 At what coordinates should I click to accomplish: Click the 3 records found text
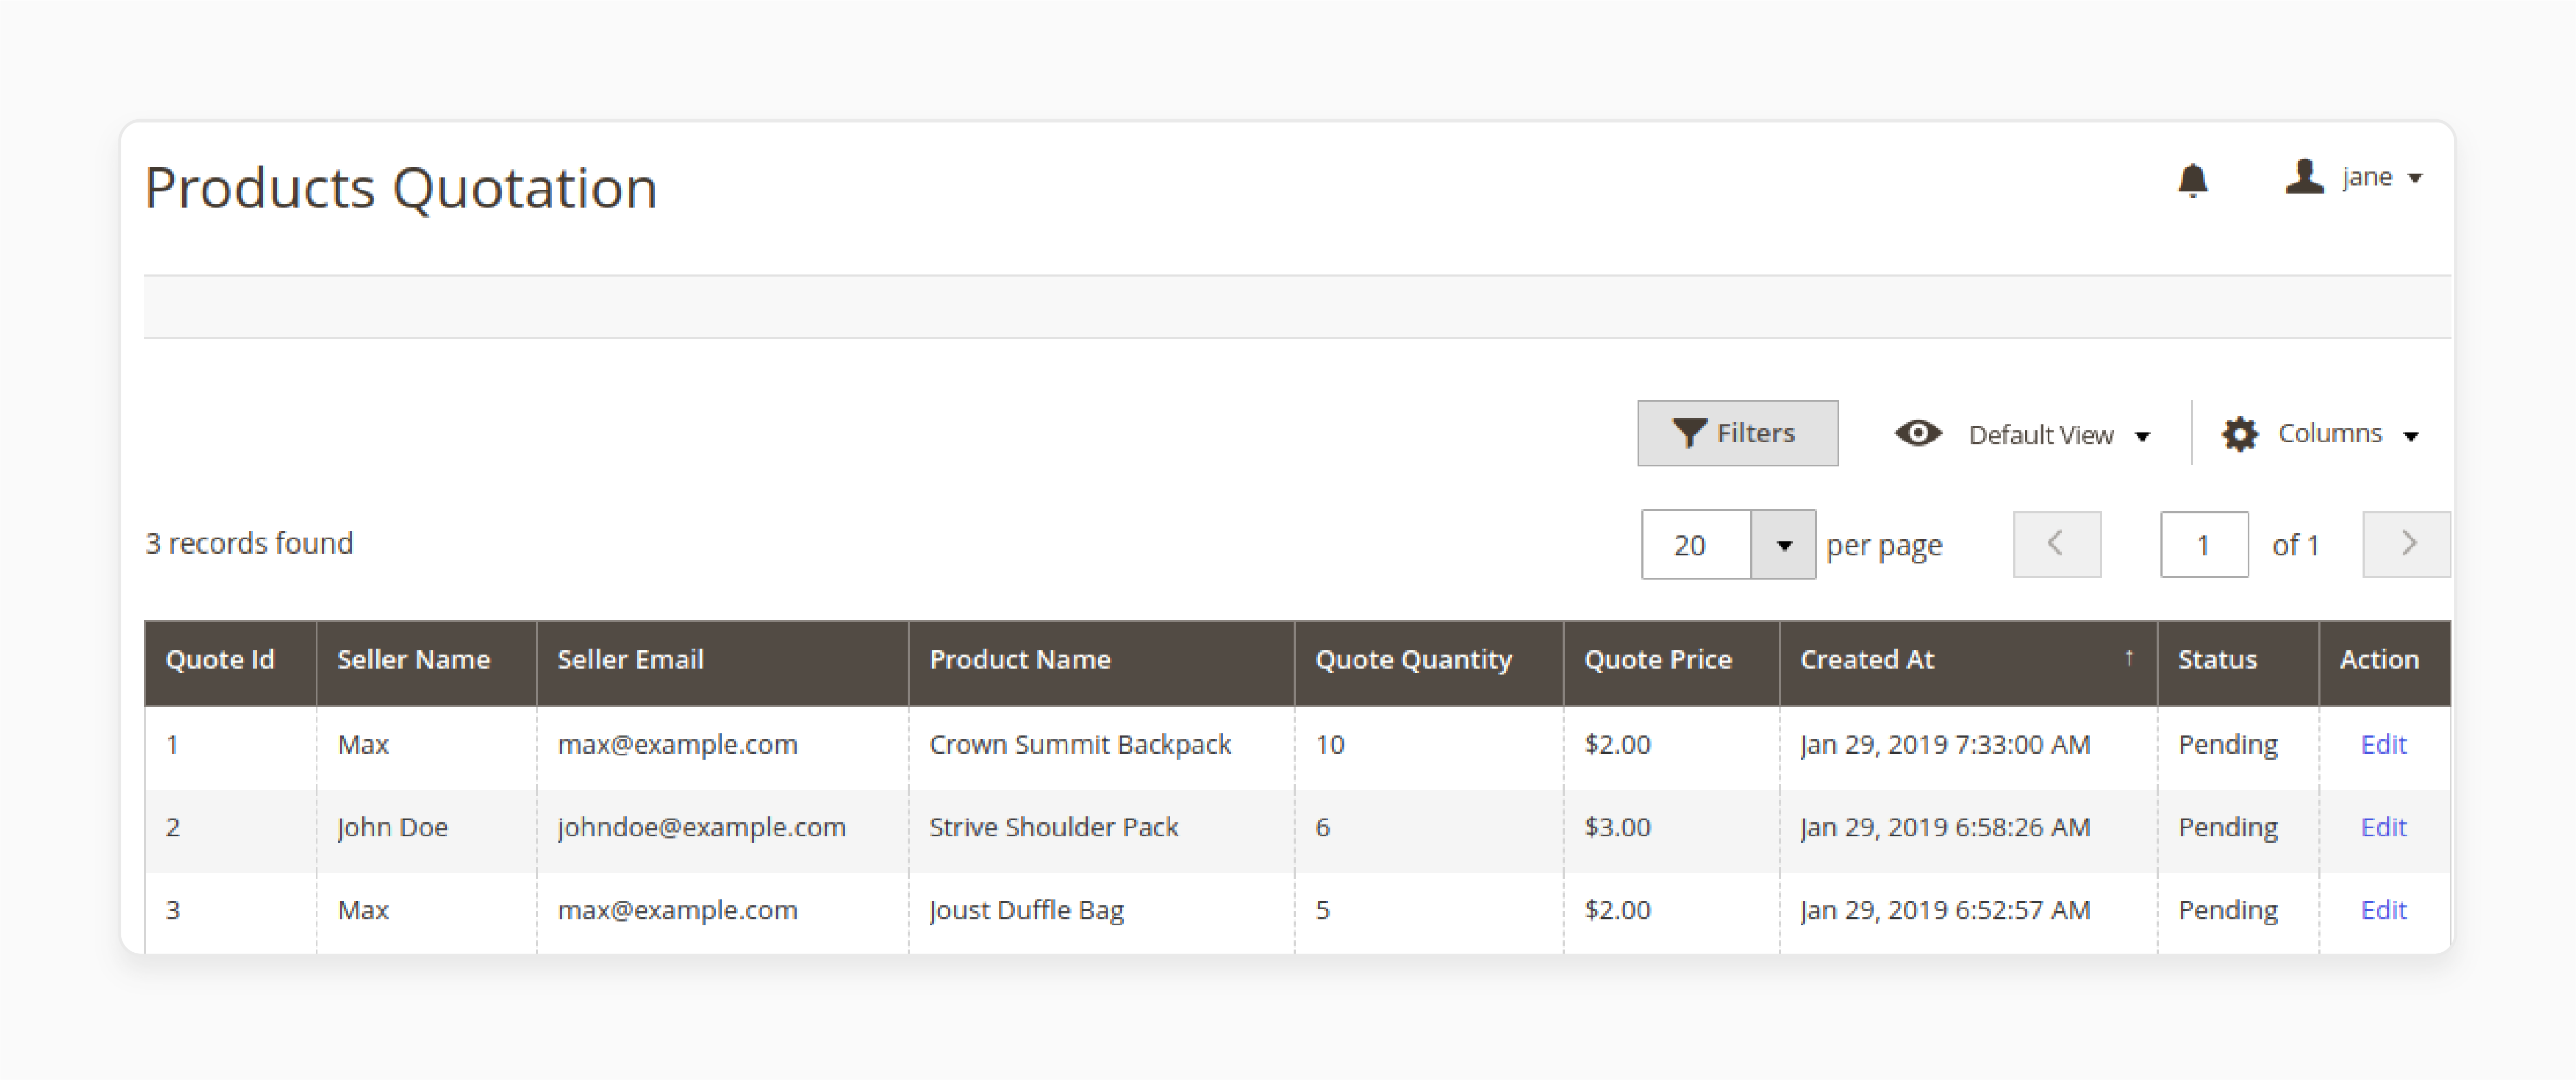pos(249,544)
